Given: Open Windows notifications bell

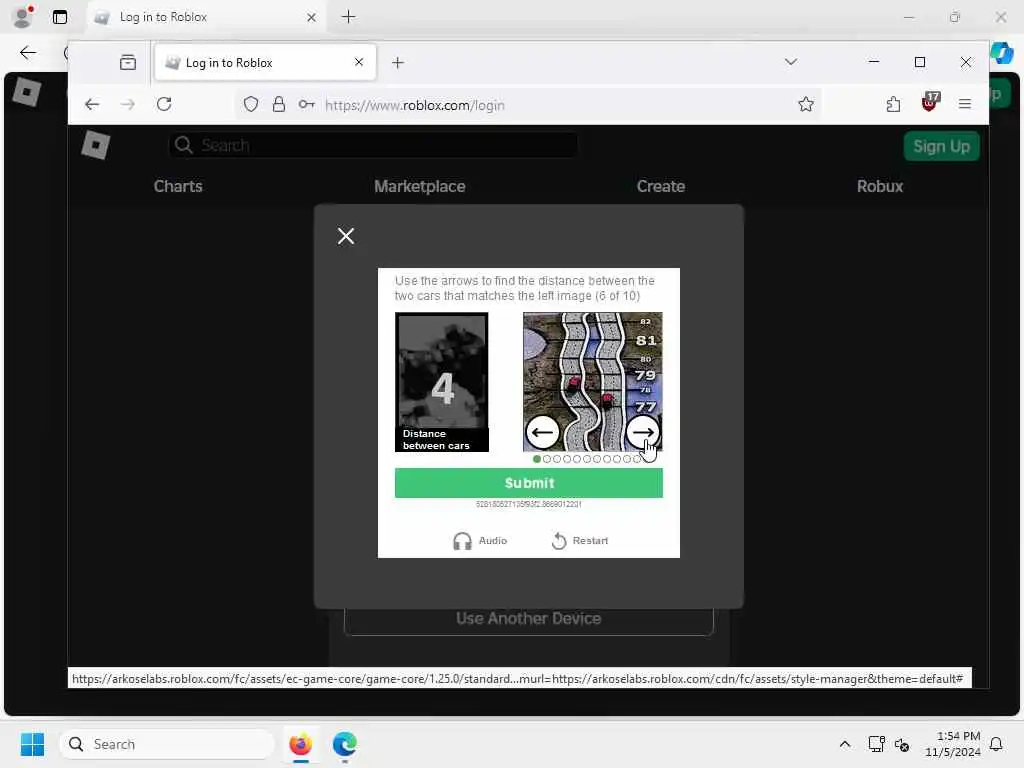Looking at the screenshot, I should click(996, 744).
